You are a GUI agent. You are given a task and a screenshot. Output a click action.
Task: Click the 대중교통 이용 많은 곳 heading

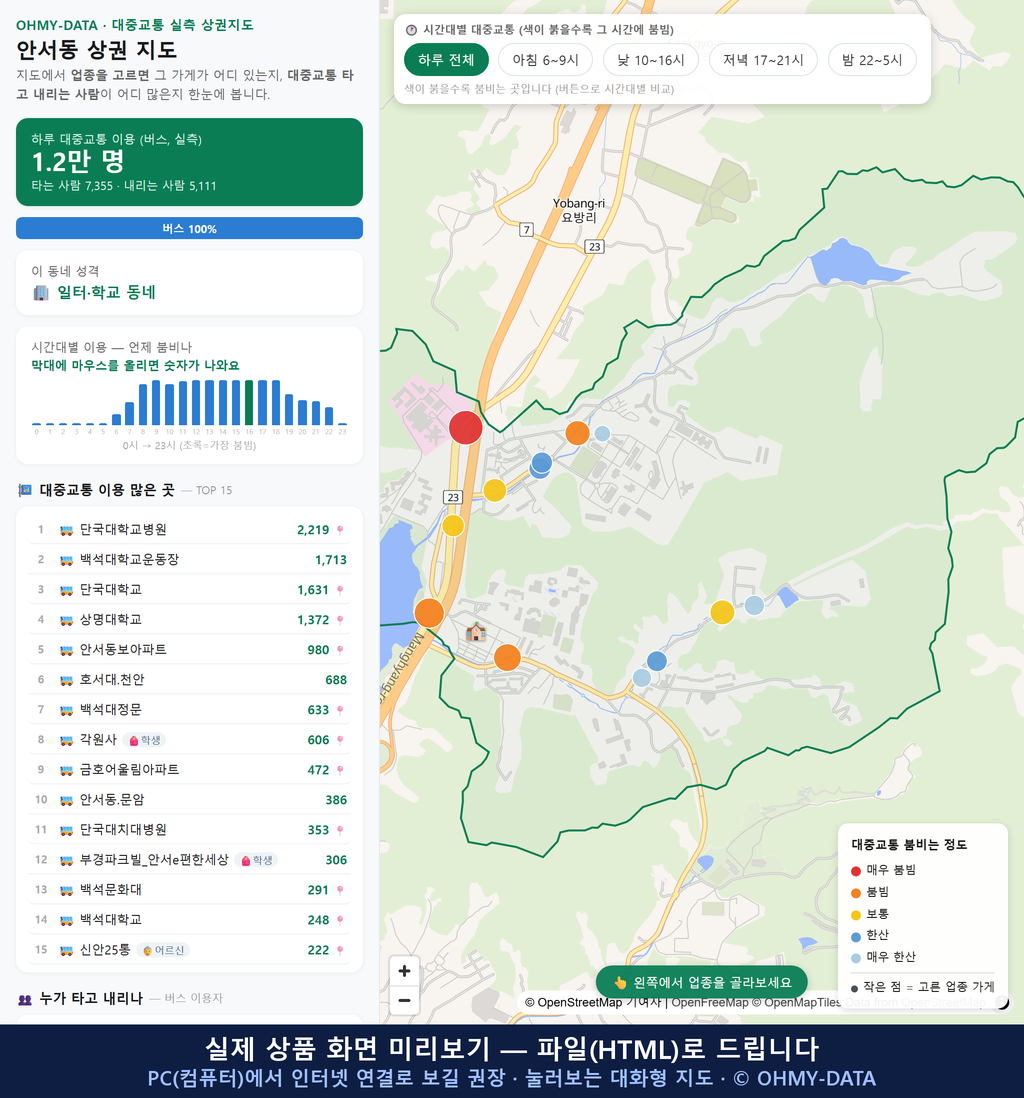click(x=106, y=490)
